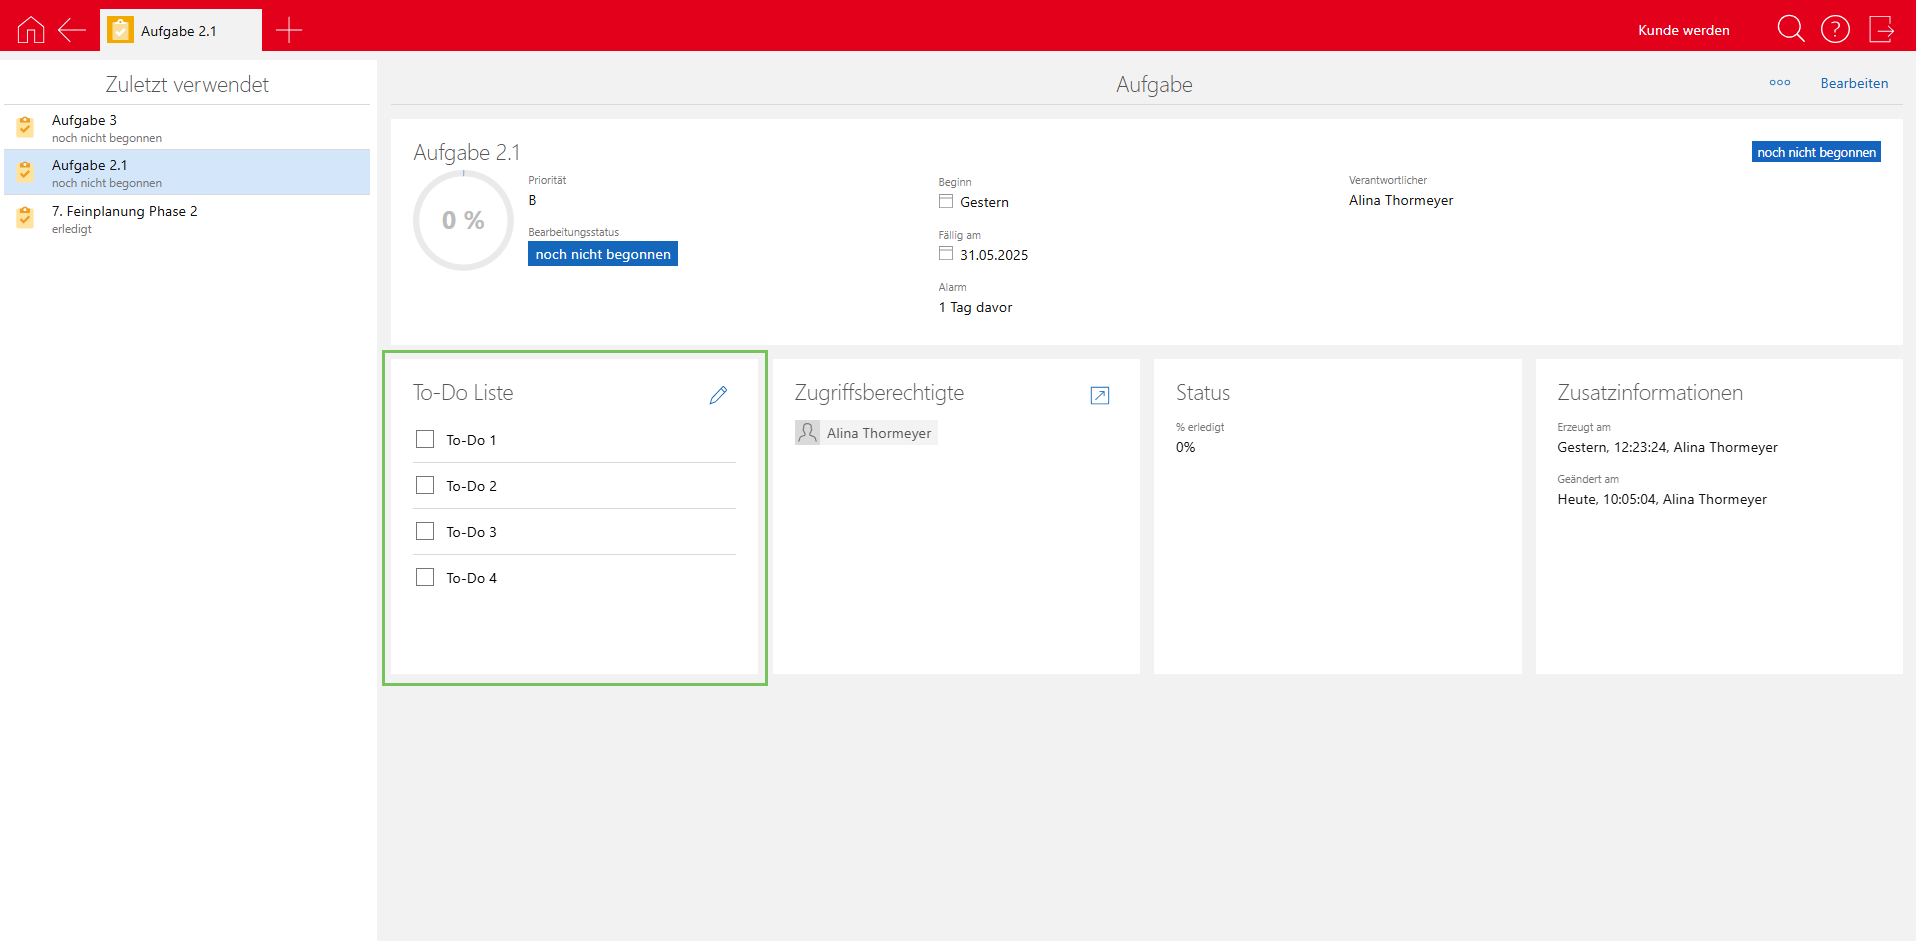Viewport: 1916px width, 941px height.
Task: Open Zugriffsberechtigte in external view icon
Action: pos(1099,395)
